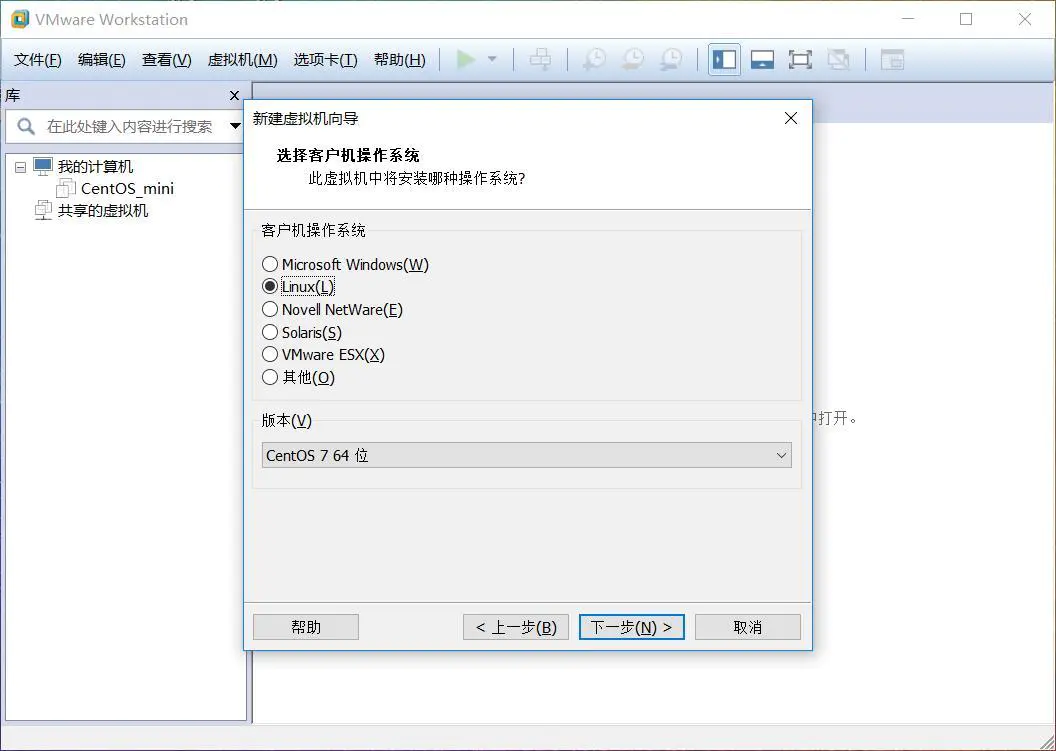This screenshot has height=751, width=1056.
Task: Click the 帮助 button in wizard
Action: [306, 627]
